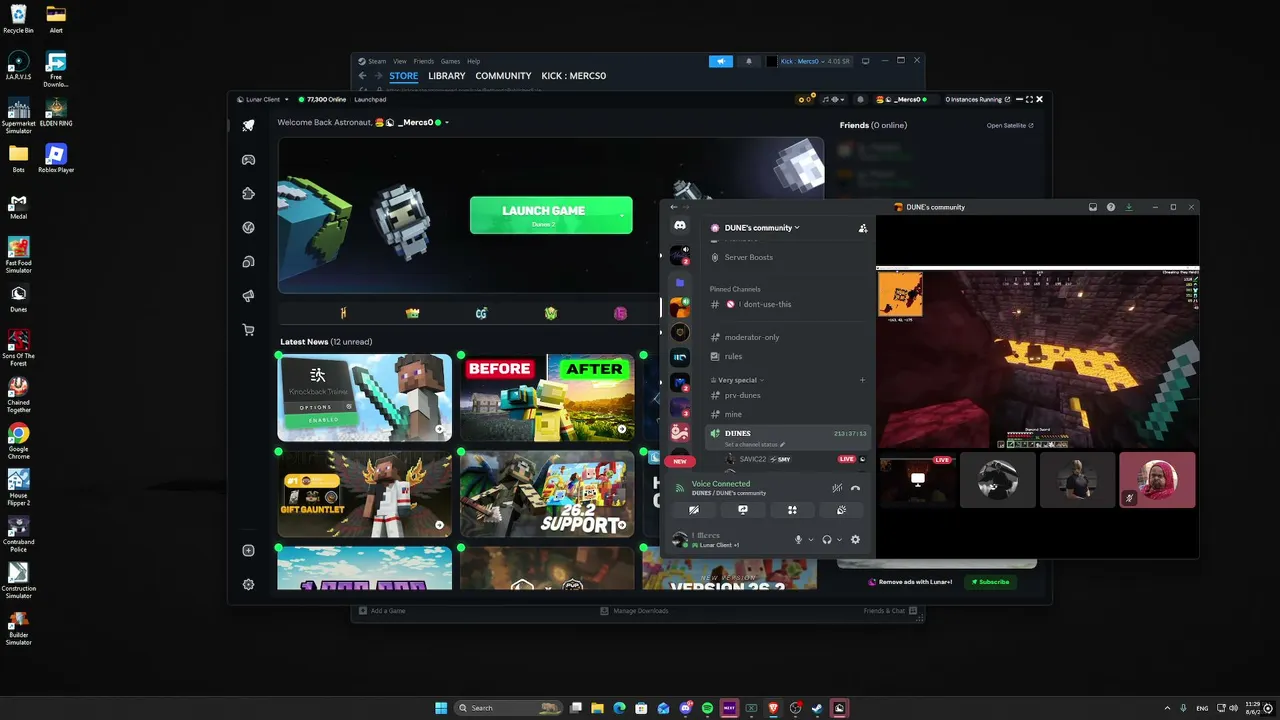Open Steam View menu
Screen dimensions: 1280x720
click(400, 61)
